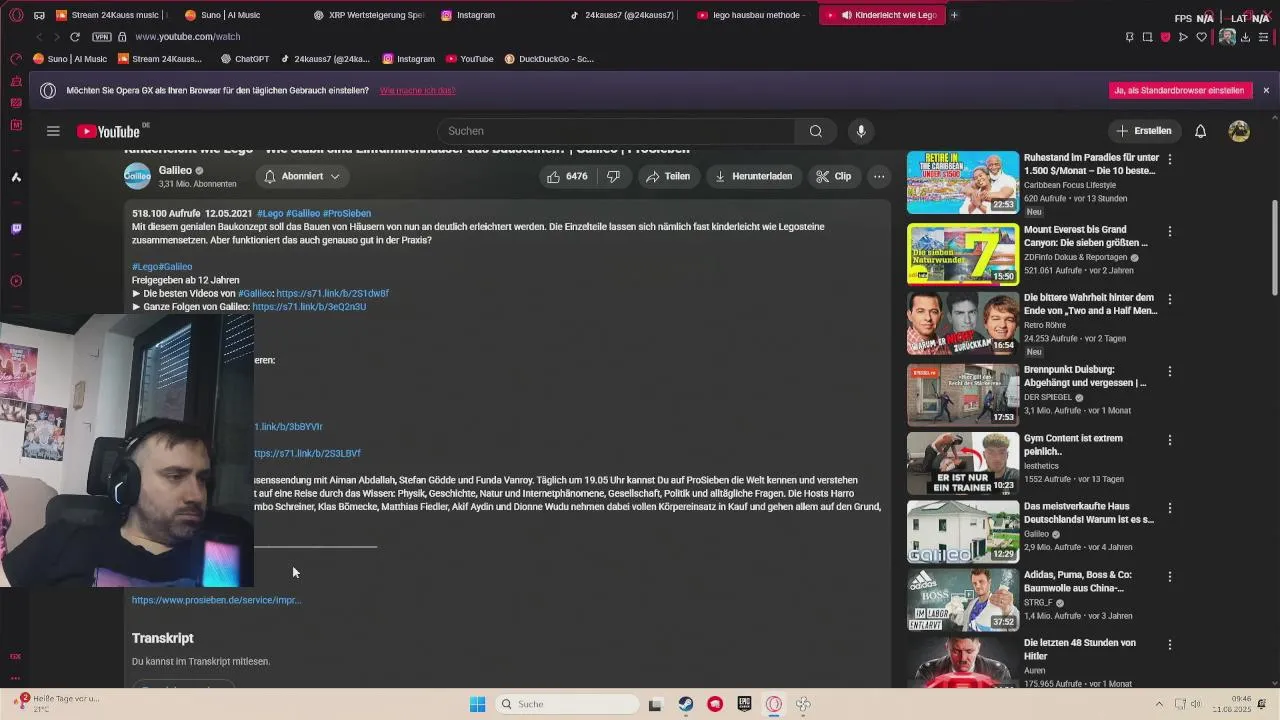Dislike the video with thumbs down

pos(614,176)
